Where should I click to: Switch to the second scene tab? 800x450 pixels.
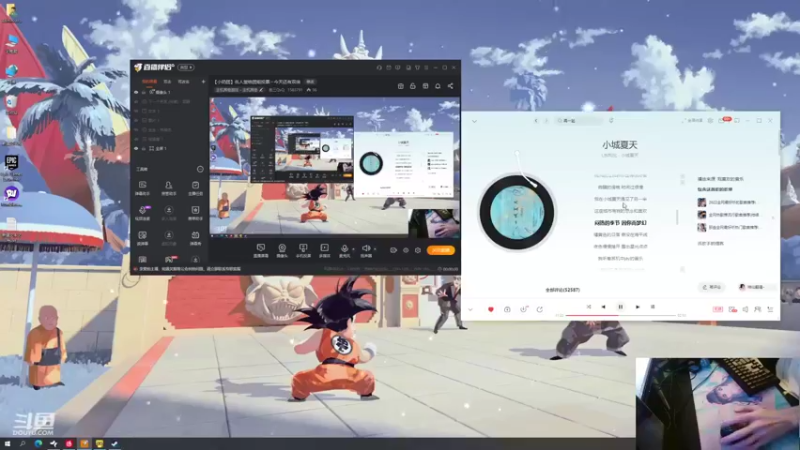click(x=167, y=82)
